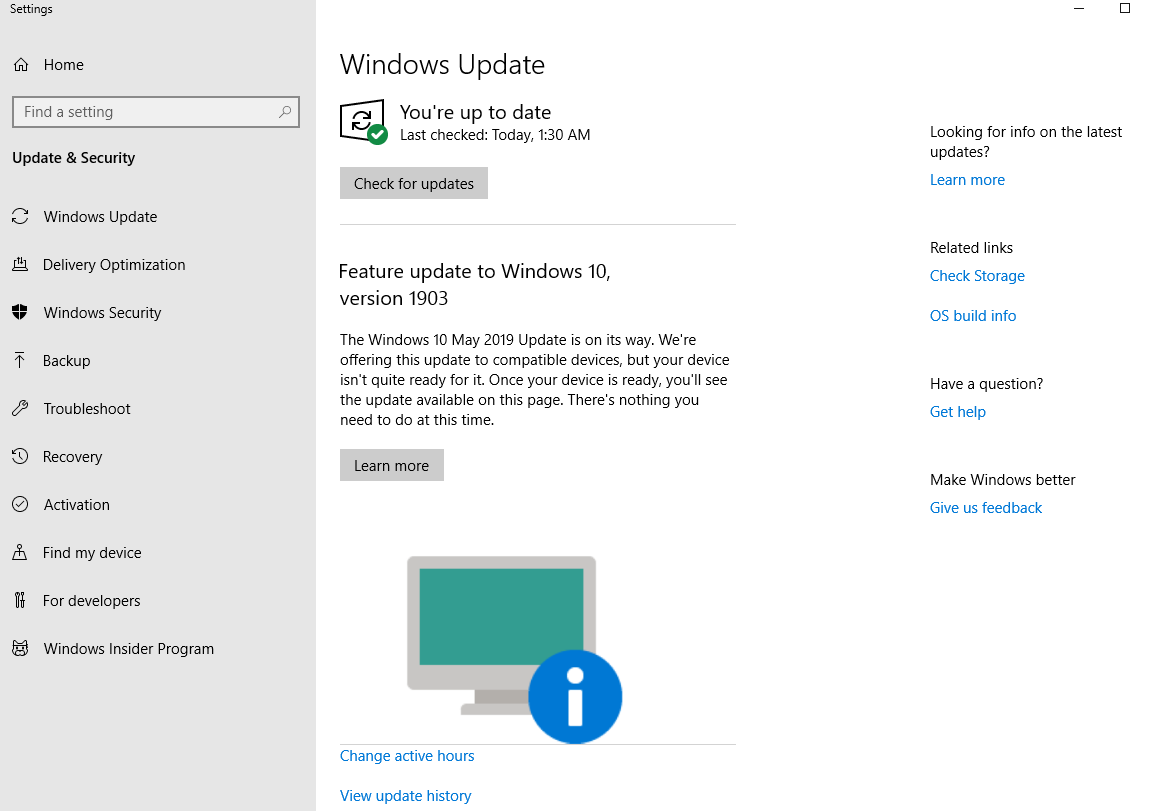Click the Backup upward arrow icon
1166x811 pixels.
pyautogui.click(x=20, y=361)
